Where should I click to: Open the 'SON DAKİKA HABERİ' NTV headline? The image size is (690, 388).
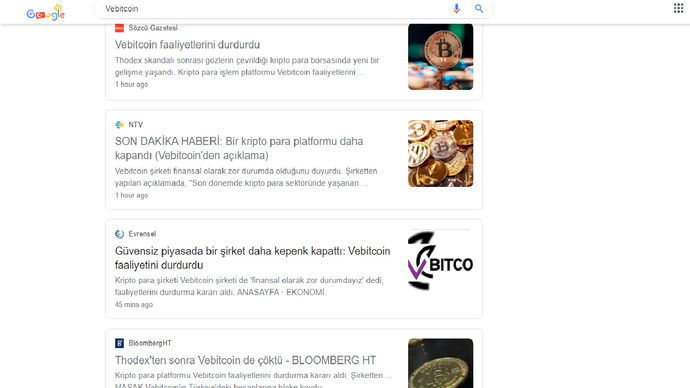[x=239, y=148]
